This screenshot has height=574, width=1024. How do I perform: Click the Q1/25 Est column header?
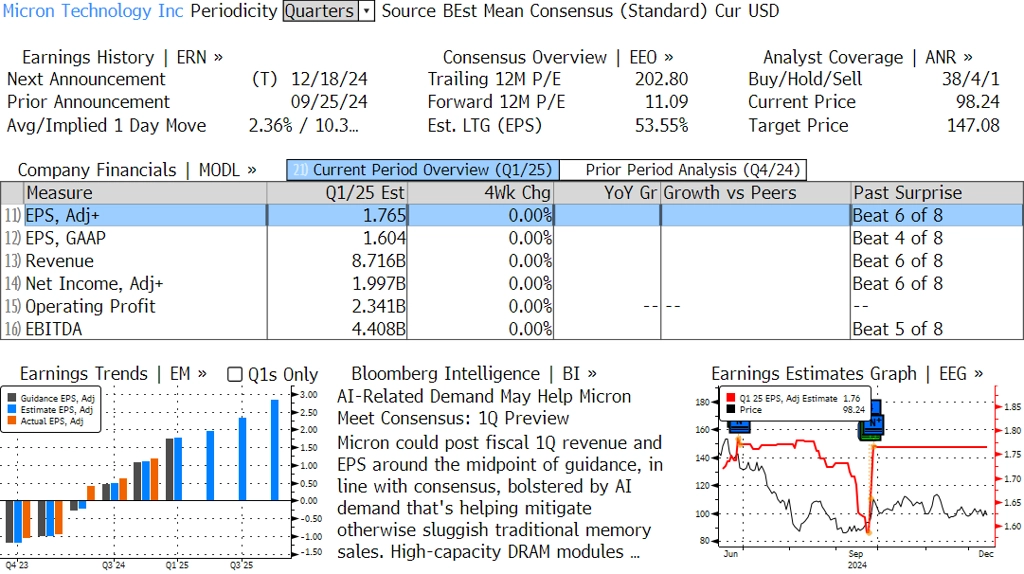(x=337, y=193)
